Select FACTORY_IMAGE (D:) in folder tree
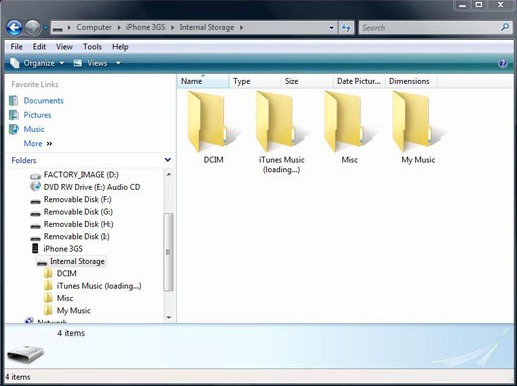This screenshot has height=386, width=517. tap(81, 175)
